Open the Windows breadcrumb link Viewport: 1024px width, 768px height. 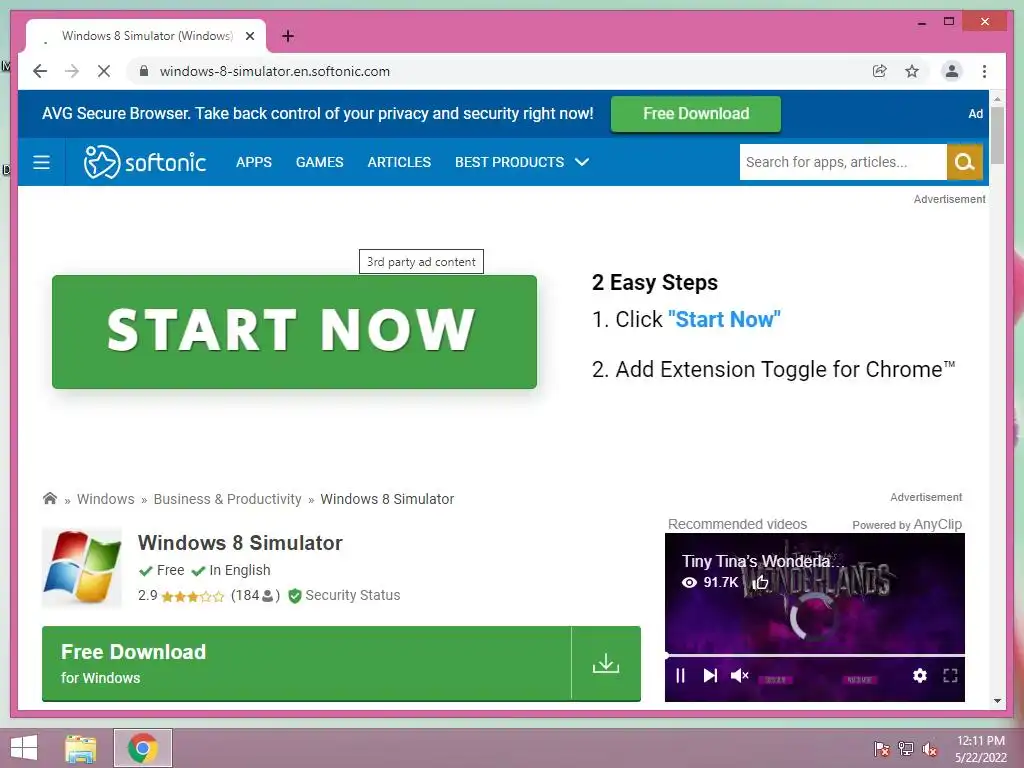pyautogui.click(x=105, y=499)
